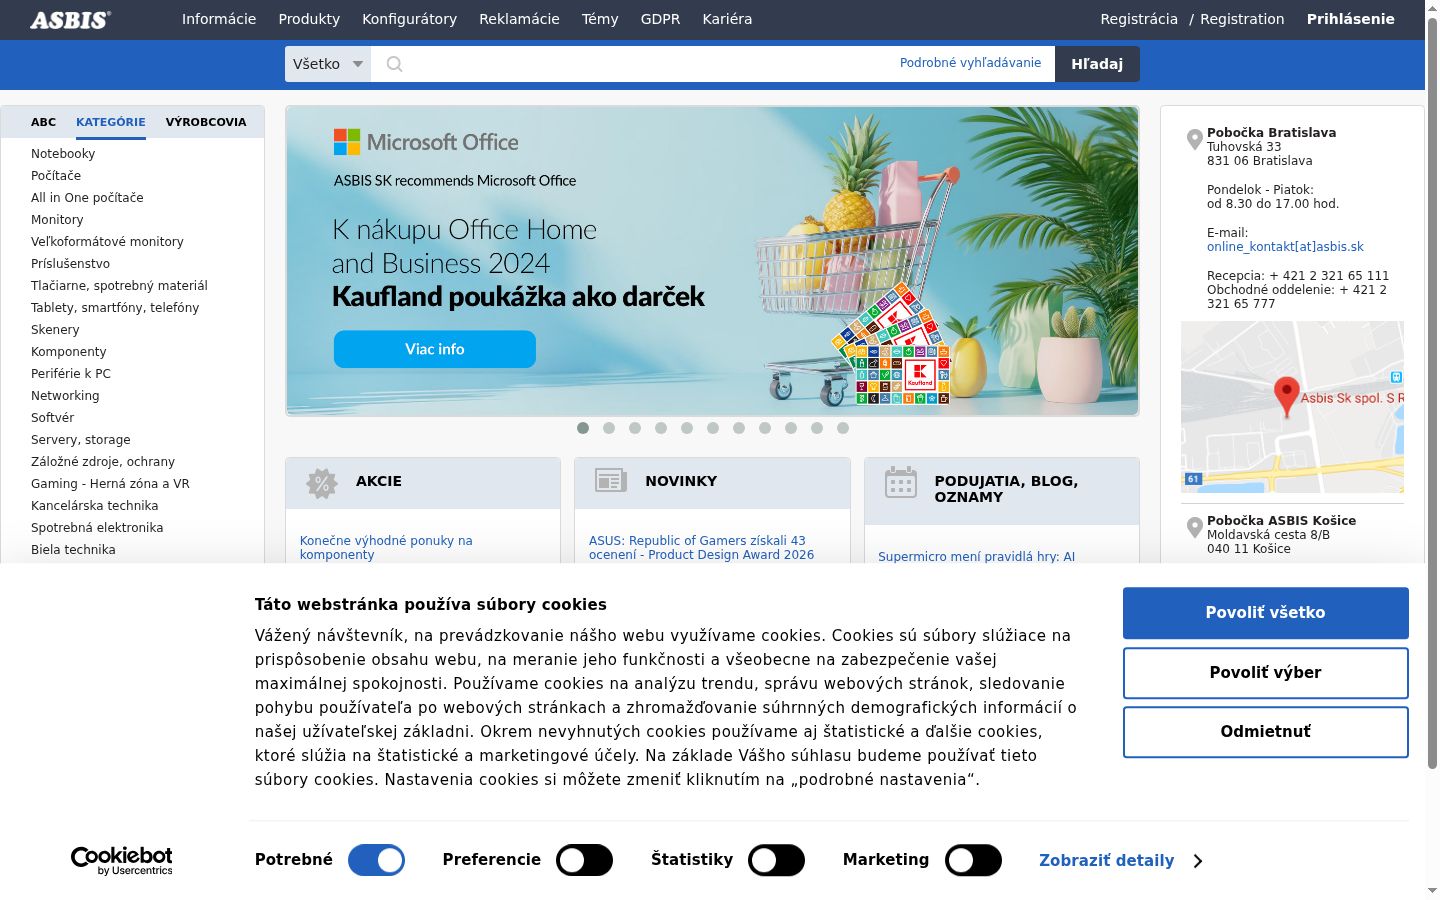Enable the Marketing cookies switch

(973, 860)
